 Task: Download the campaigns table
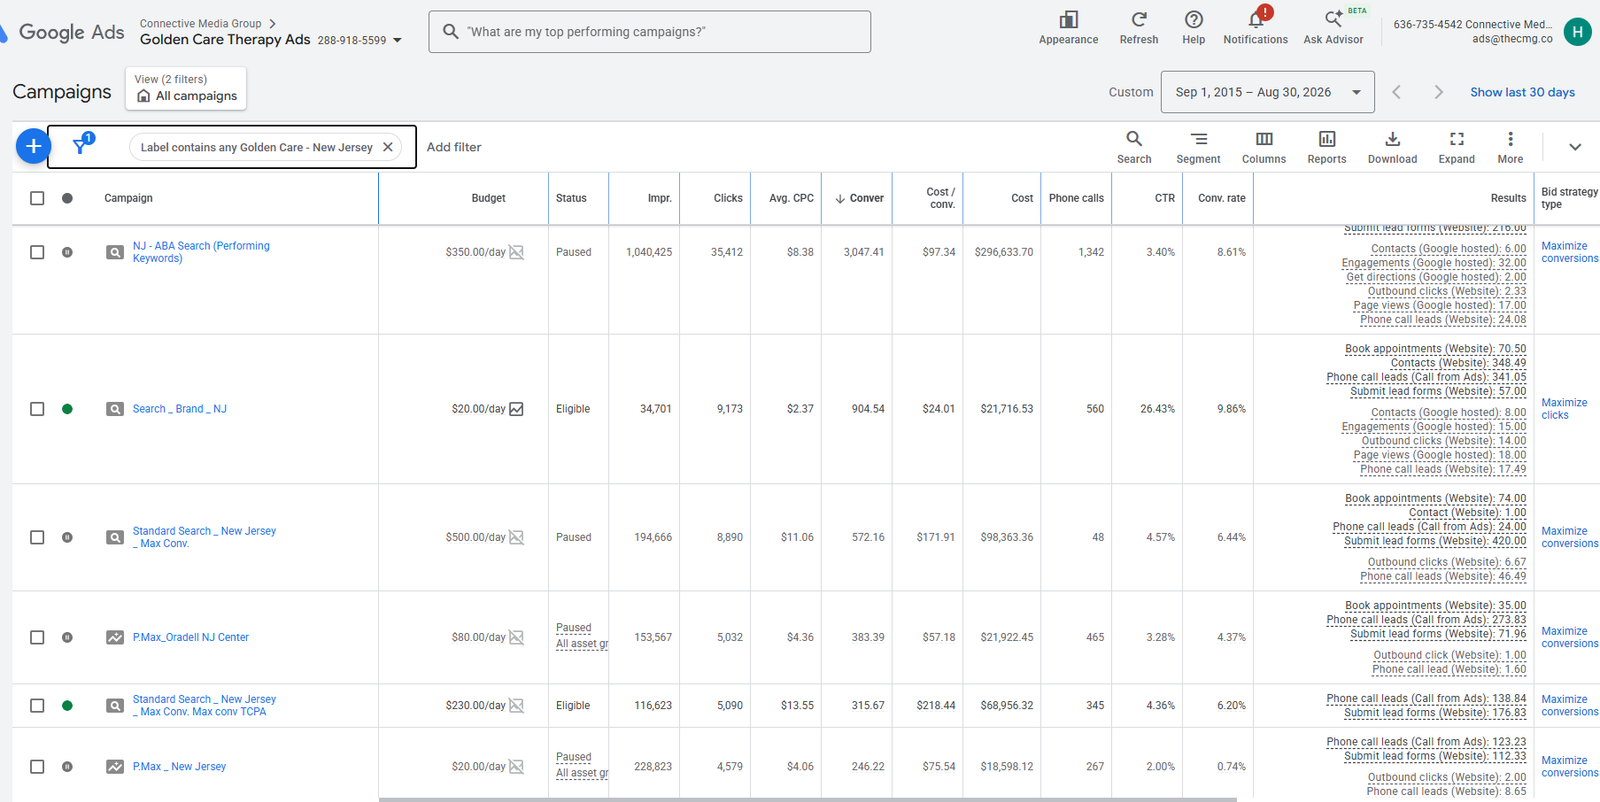point(1392,147)
